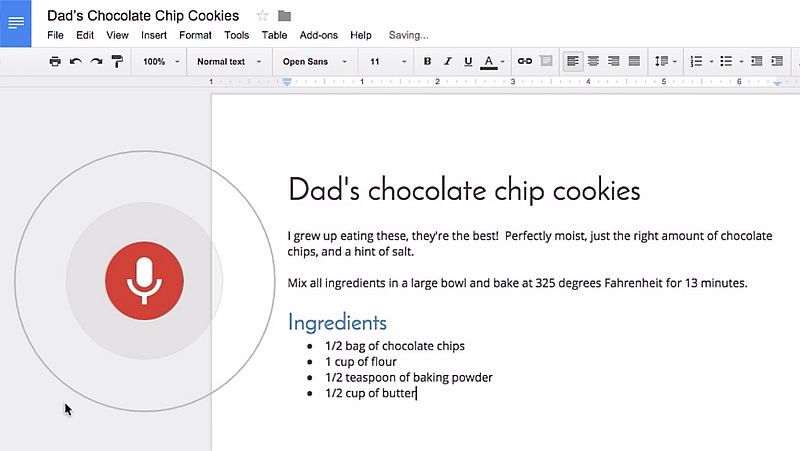This screenshot has height=451, width=800.
Task: Toggle underline formatting
Action: click(x=468, y=62)
